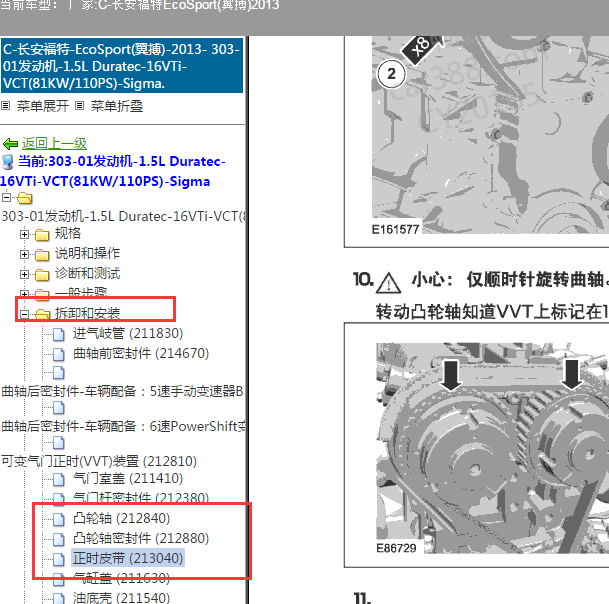Click the E86729 camshaft pulley illustration

click(x=492, y=448)
